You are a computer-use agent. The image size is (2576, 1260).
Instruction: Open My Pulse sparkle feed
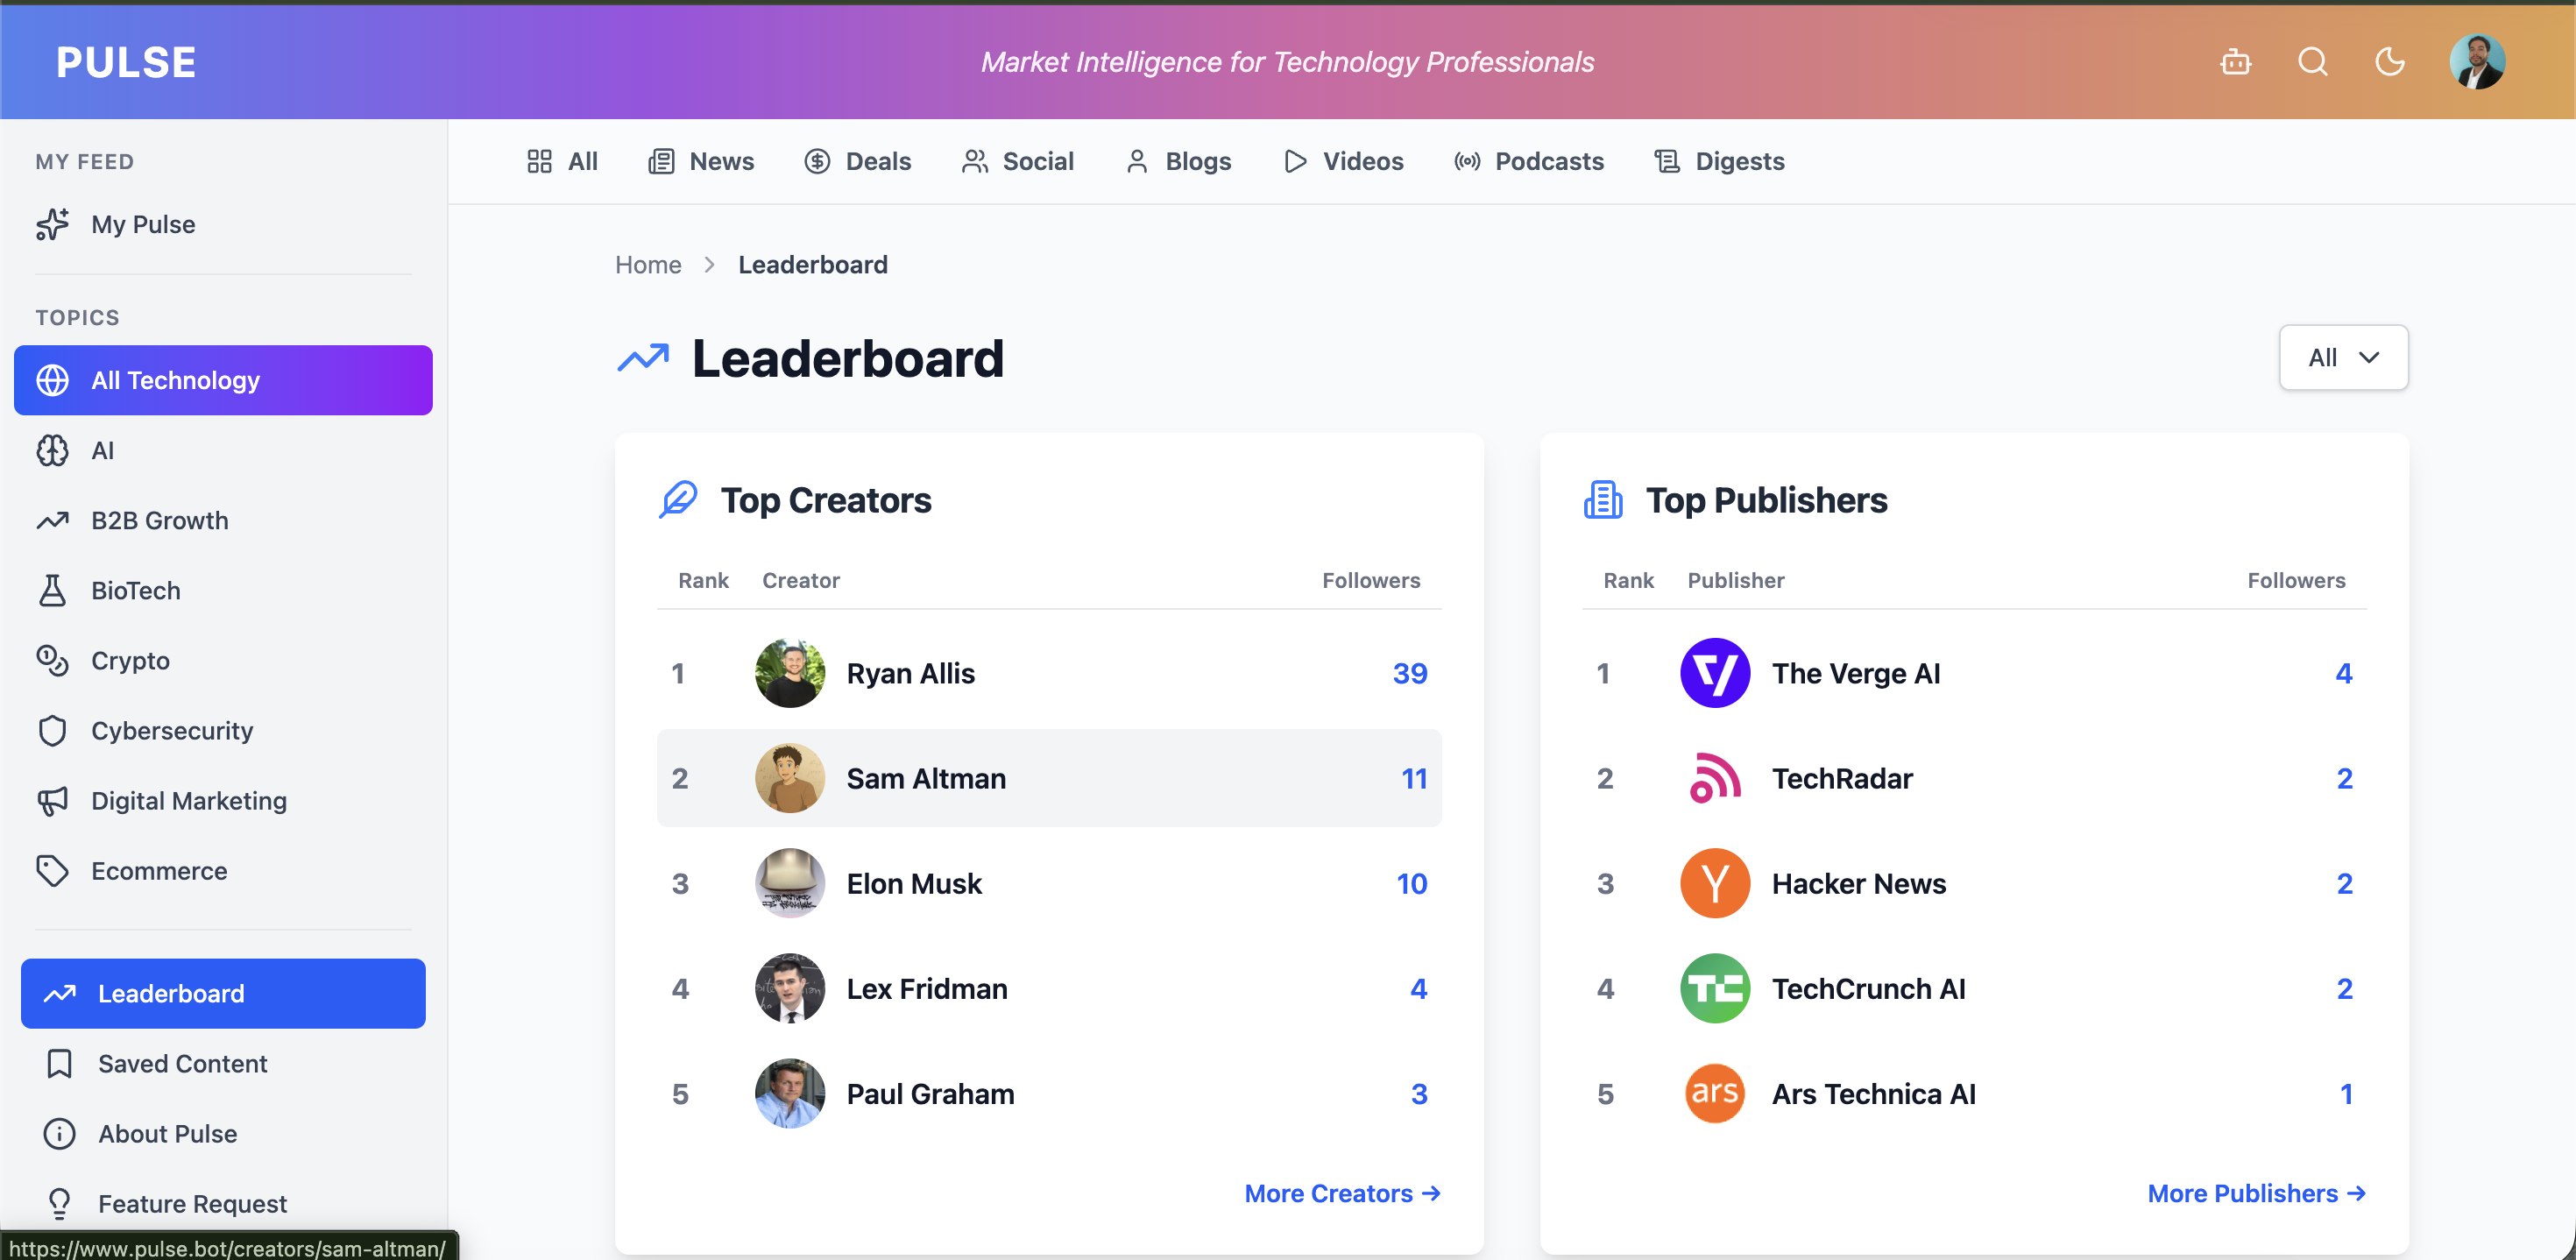(142, 224)
